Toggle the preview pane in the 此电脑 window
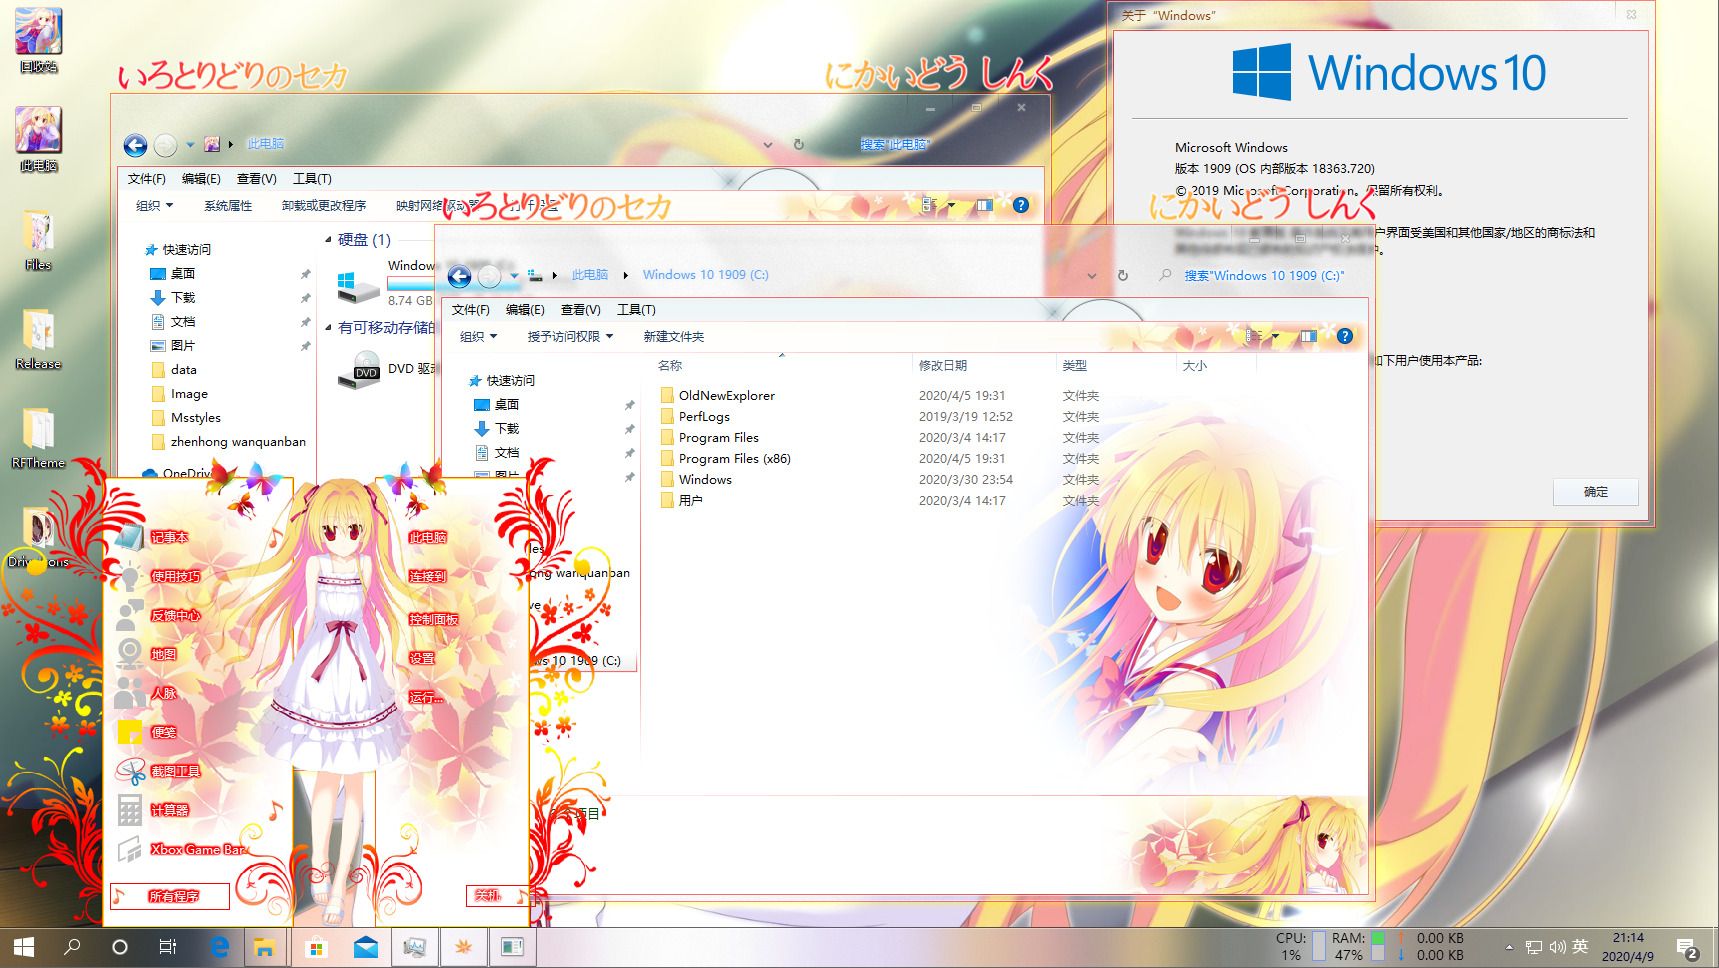 (984, 205)
